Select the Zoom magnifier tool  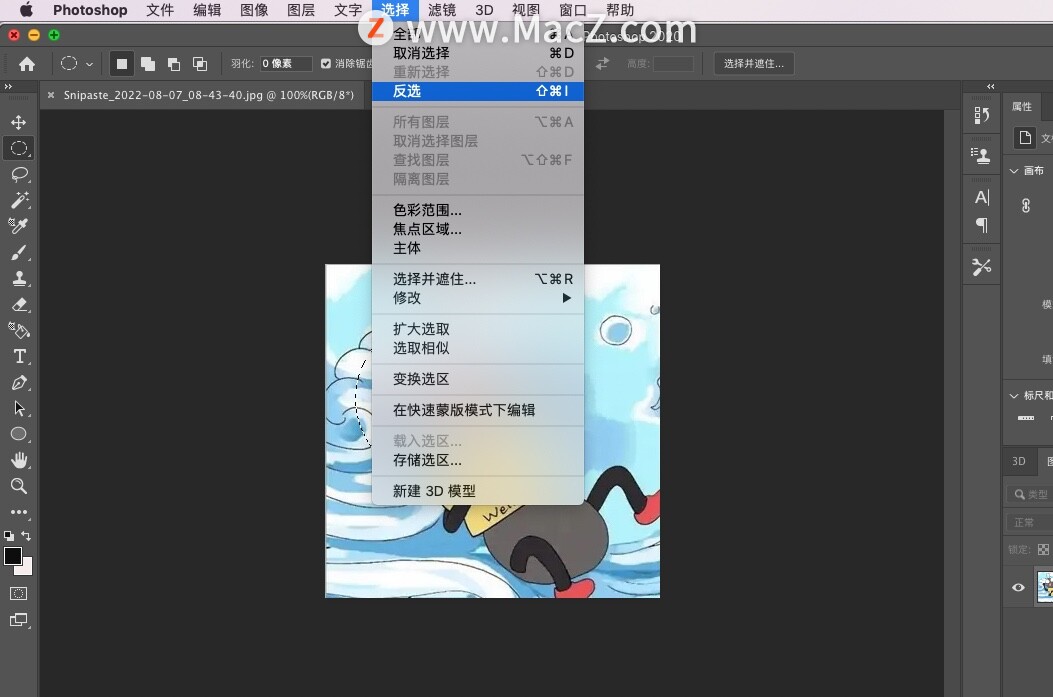click(19, 486)
